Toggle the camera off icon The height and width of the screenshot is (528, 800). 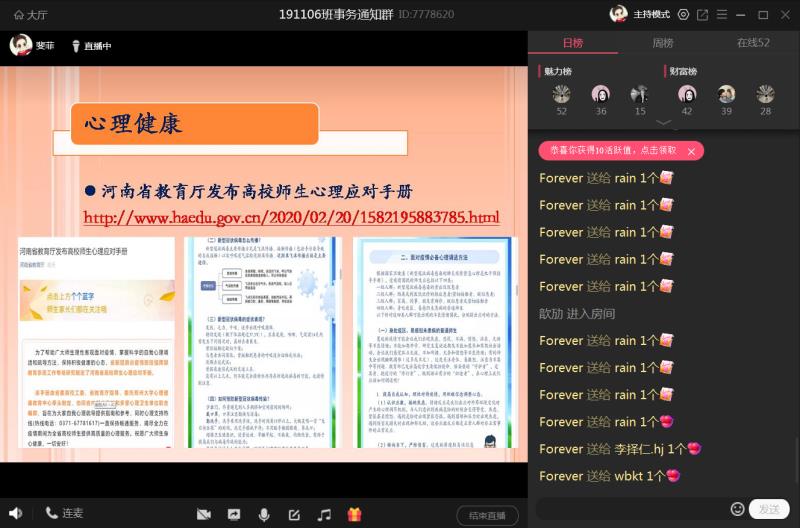[x=204, y=515]
